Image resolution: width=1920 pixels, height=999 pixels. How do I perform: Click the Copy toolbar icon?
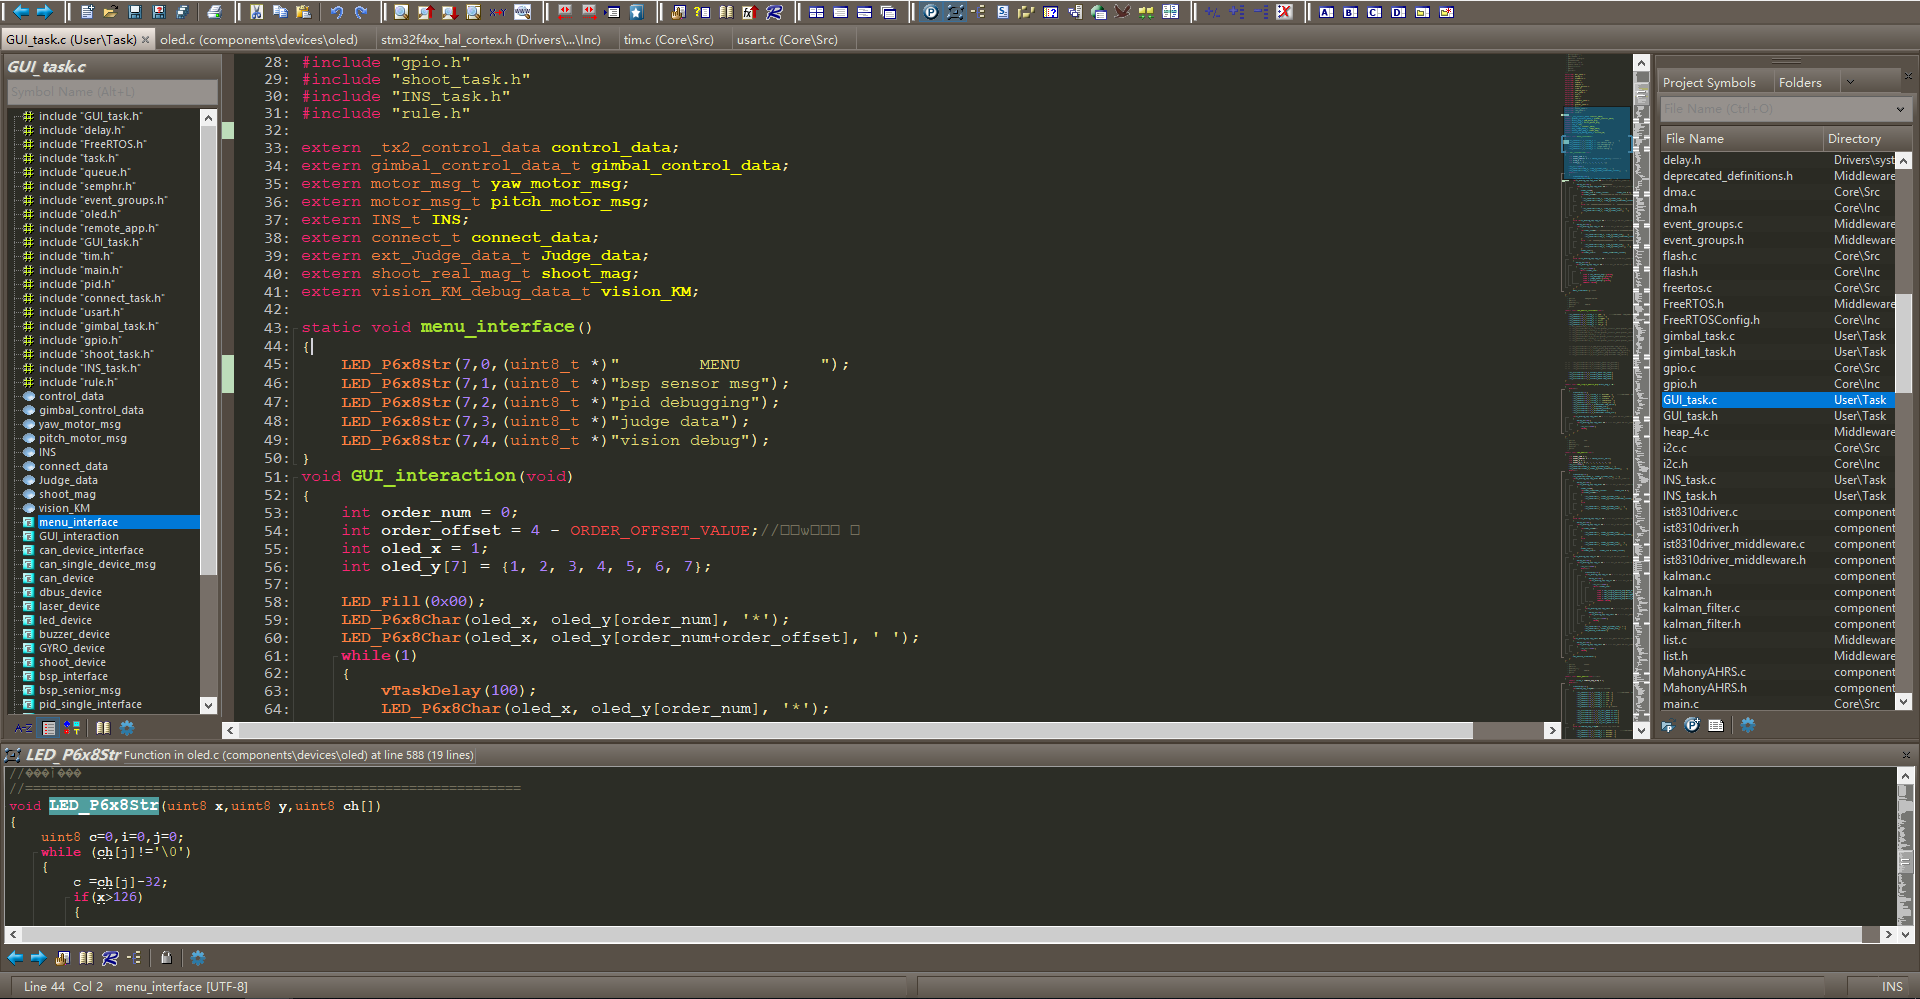(281, 12)
